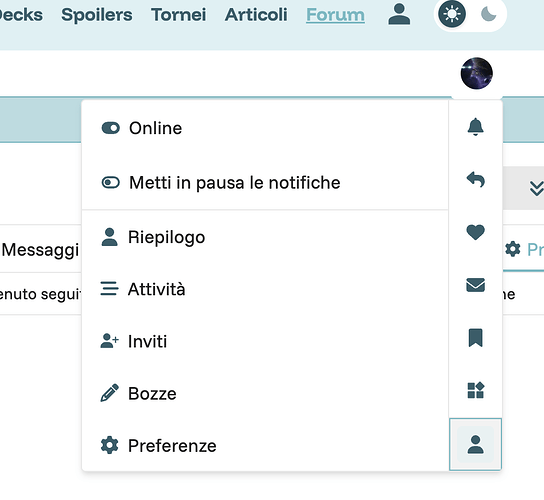544x500 pixels.
Task: Select the profile person tab
Action: (x=475, y=444)
